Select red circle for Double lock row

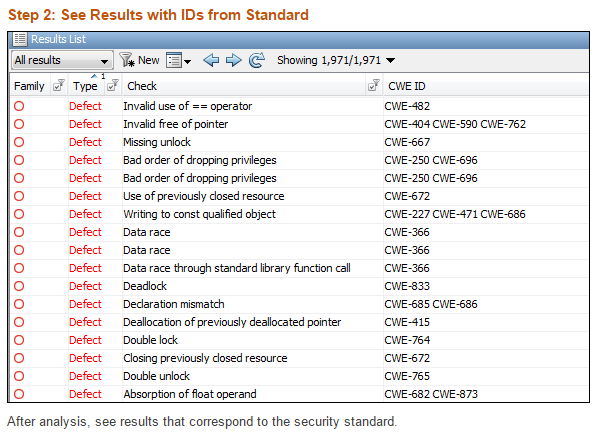[x=19, y=340]
